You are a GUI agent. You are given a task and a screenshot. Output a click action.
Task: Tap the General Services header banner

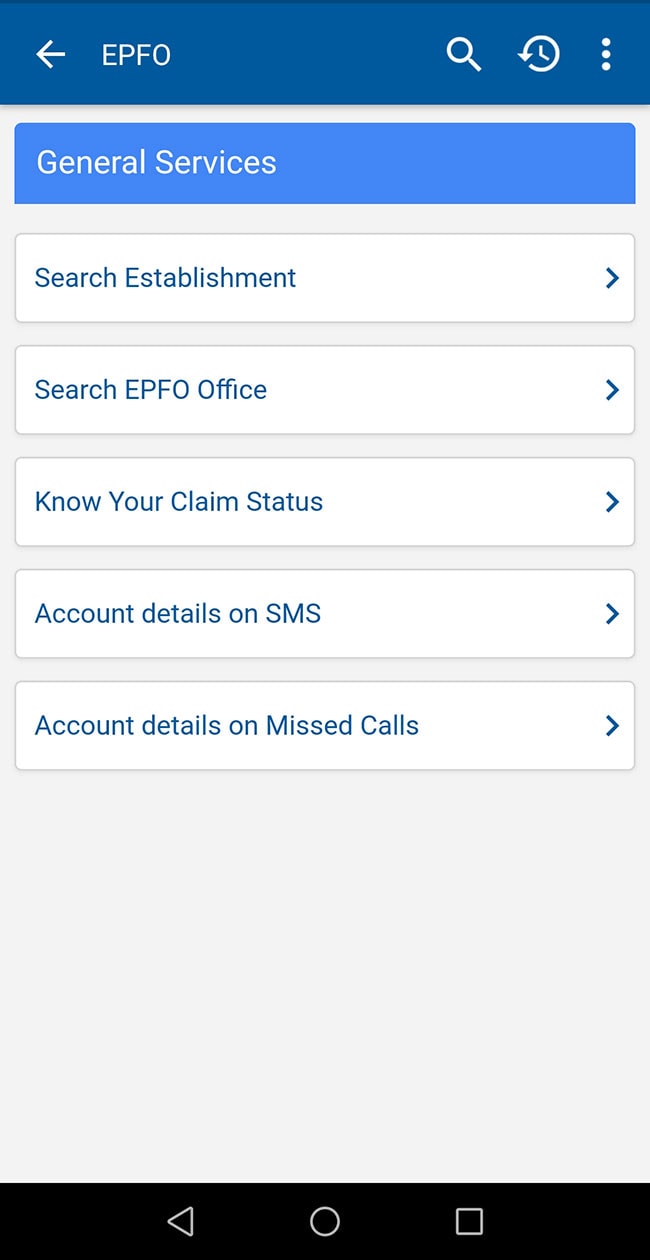(x=325, y=163)
